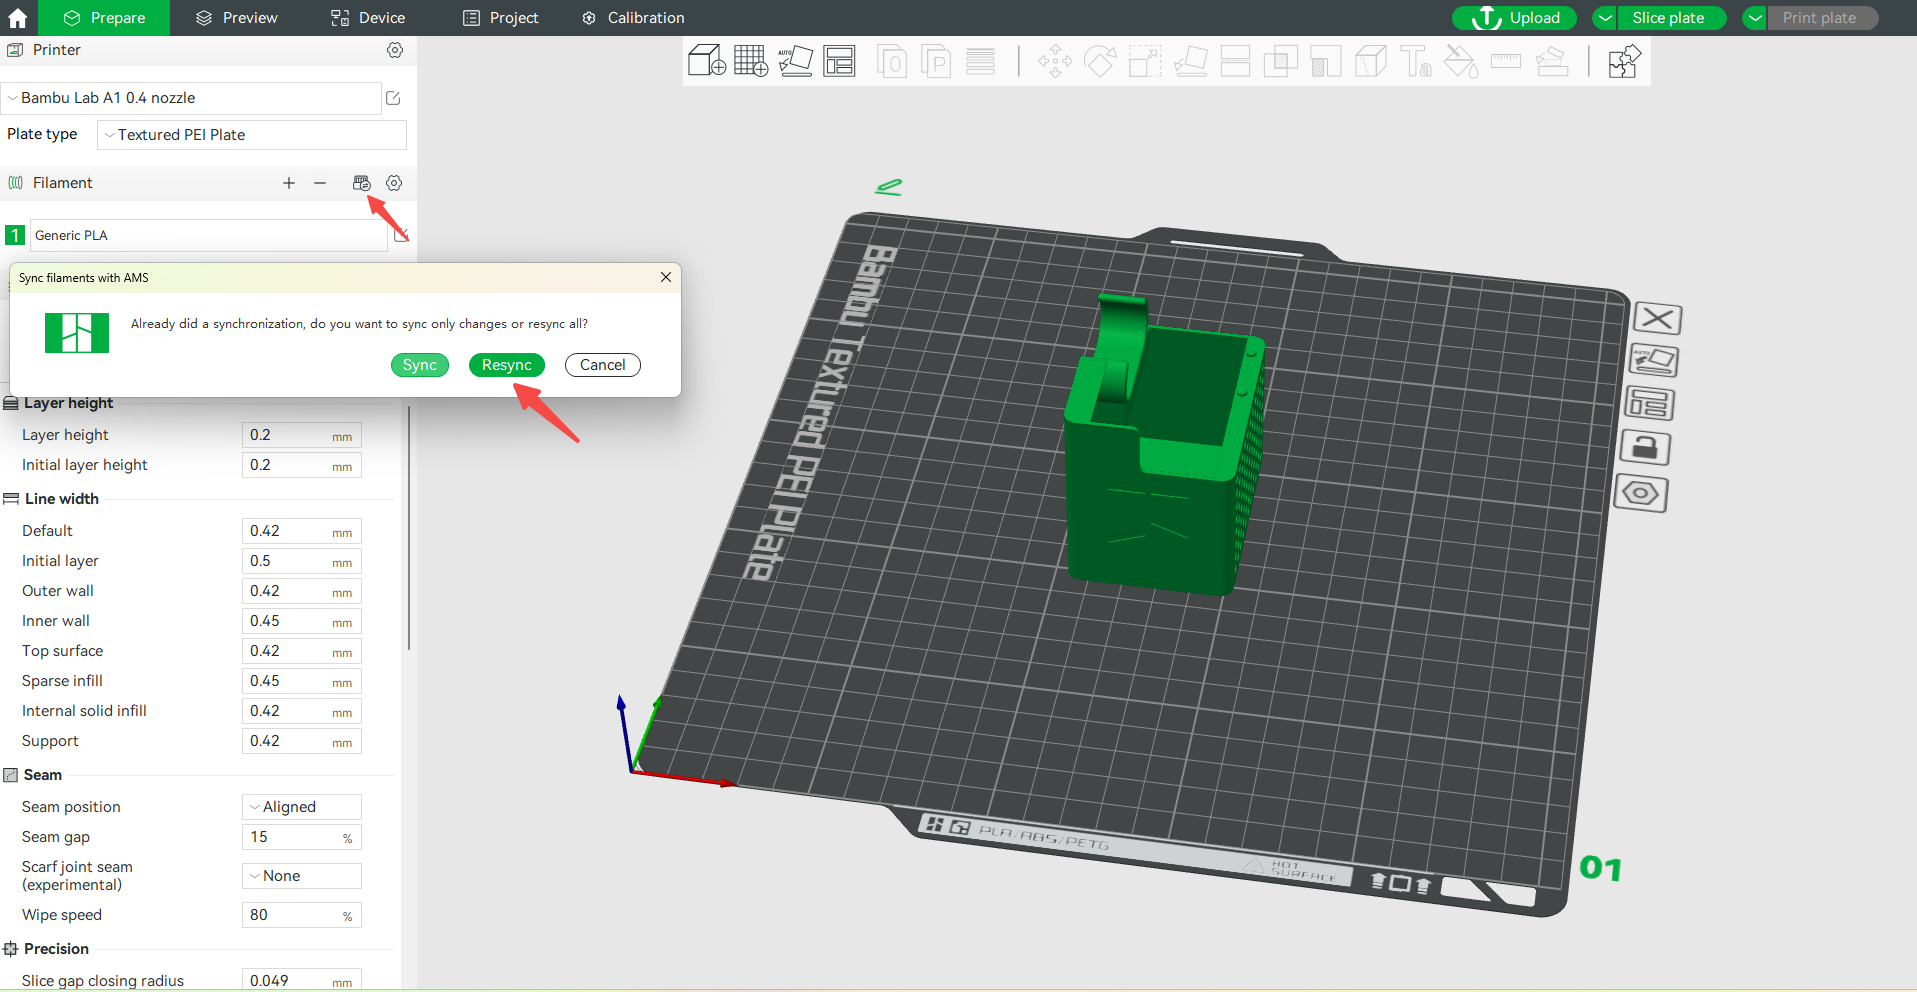
Task: Cancel the AMS sync dialog
Action: click(x=603, y=365)
